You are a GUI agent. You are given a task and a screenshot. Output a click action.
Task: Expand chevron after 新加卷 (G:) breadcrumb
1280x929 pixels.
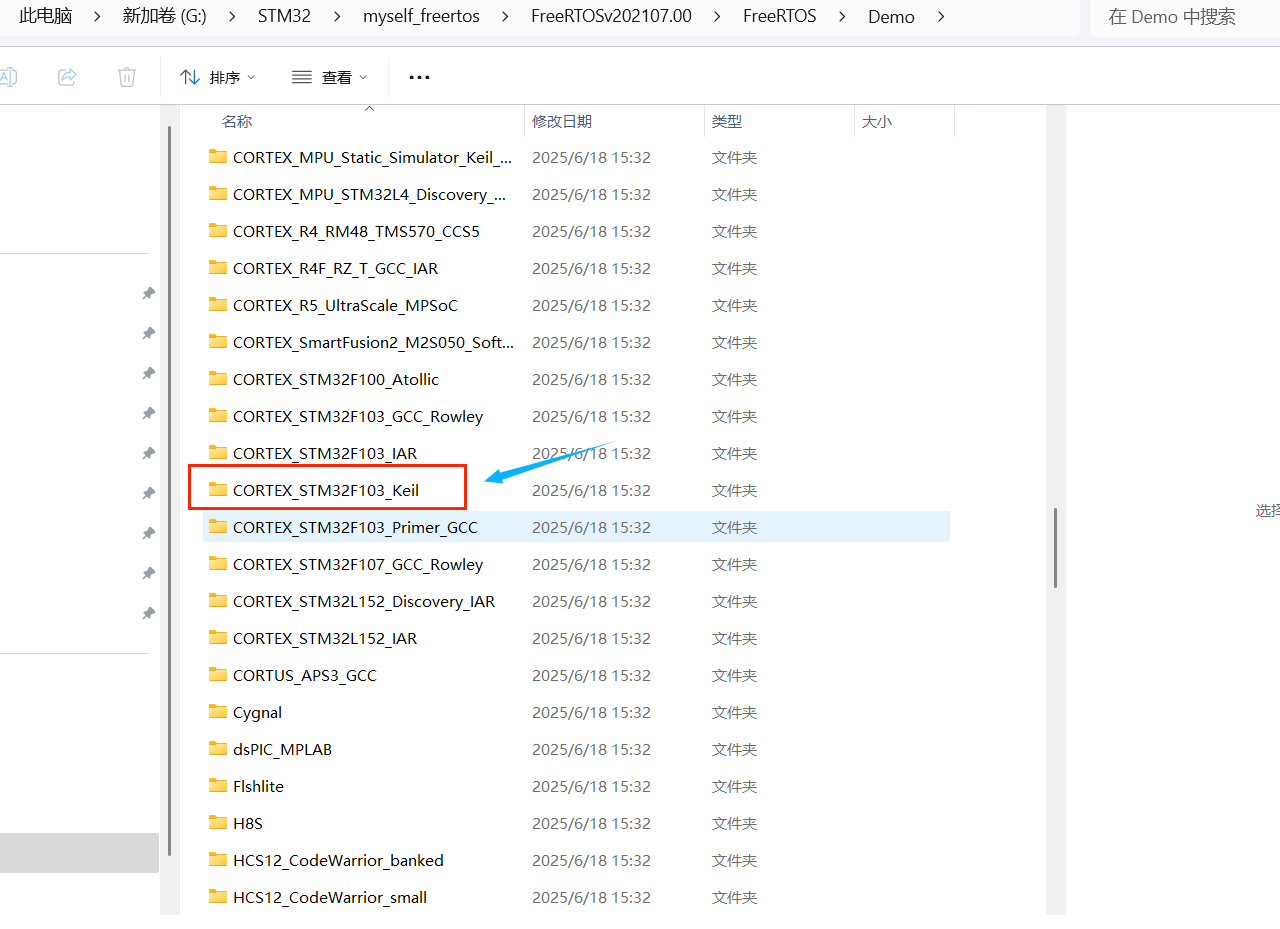232,16
